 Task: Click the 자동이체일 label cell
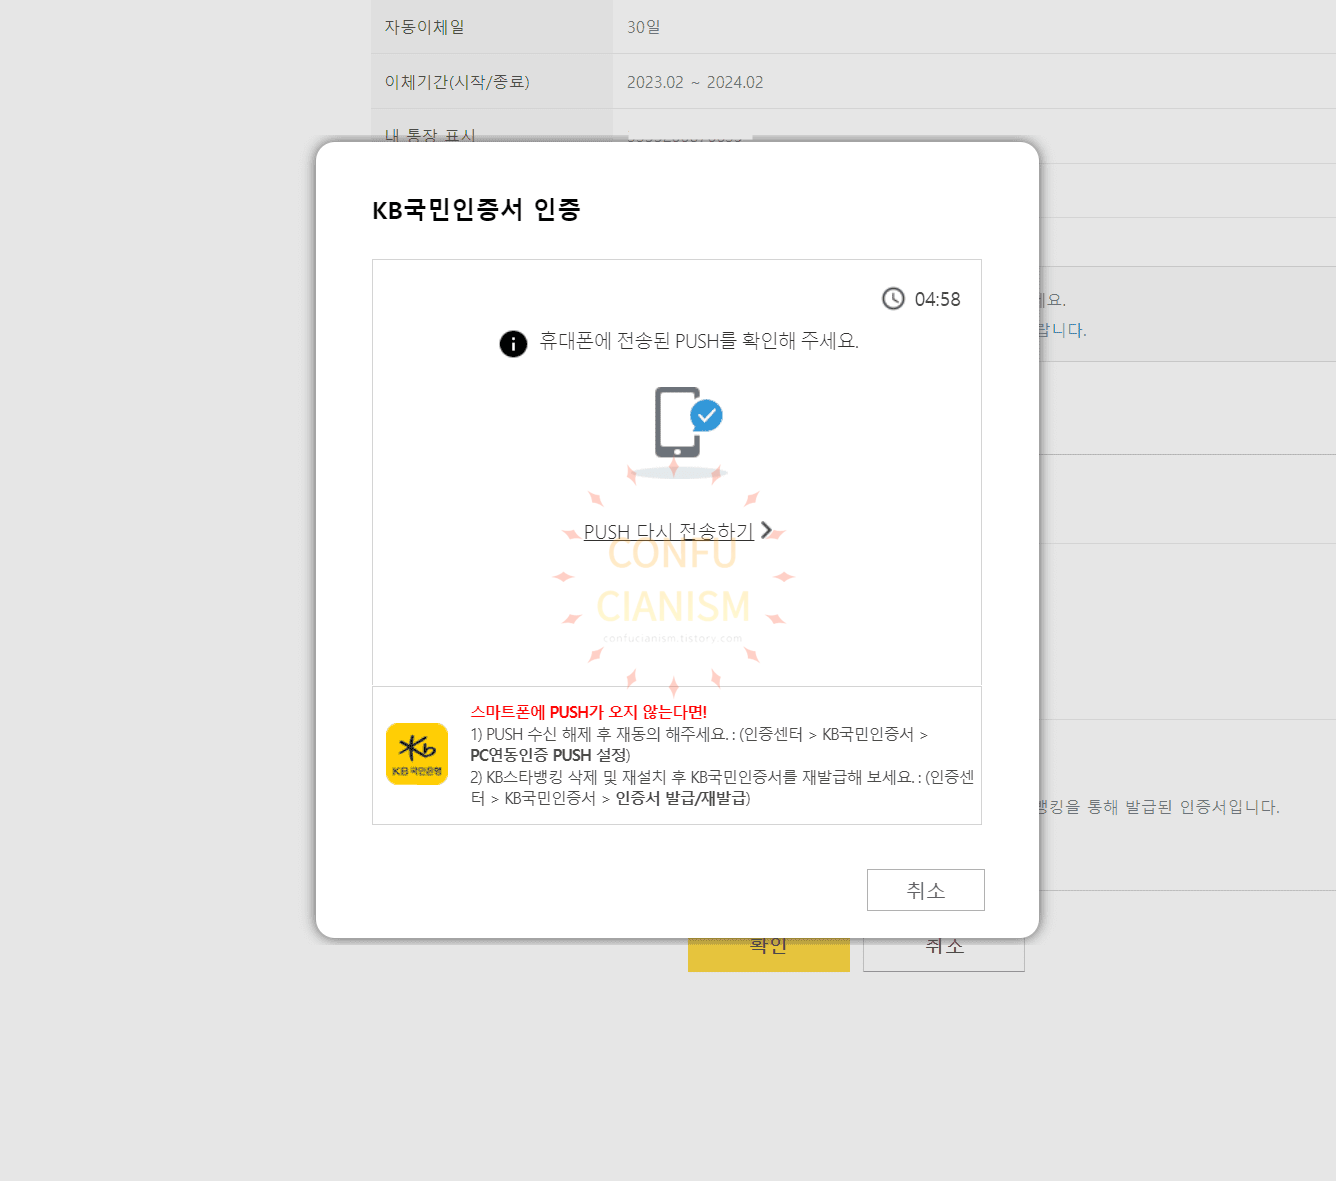[x=492, y=27]
